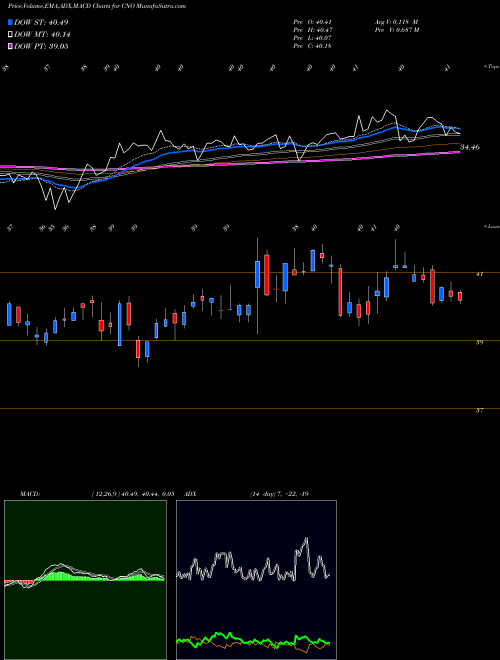The image size is (500, 660).
Task: Click the 'ADX' panel label
Action: [x=191, y=494]
